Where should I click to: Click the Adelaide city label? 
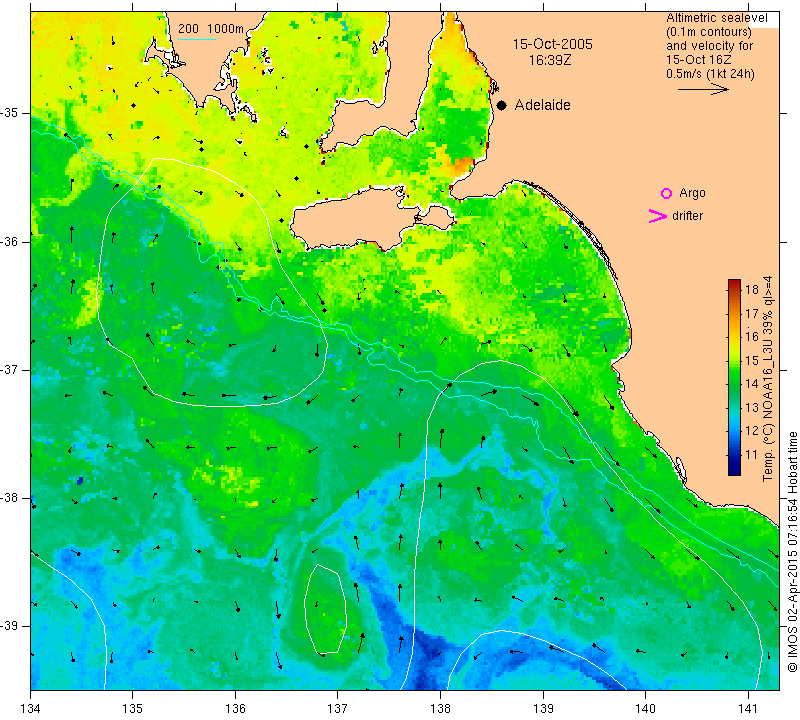pyautogui.click(x=542, y=105)
